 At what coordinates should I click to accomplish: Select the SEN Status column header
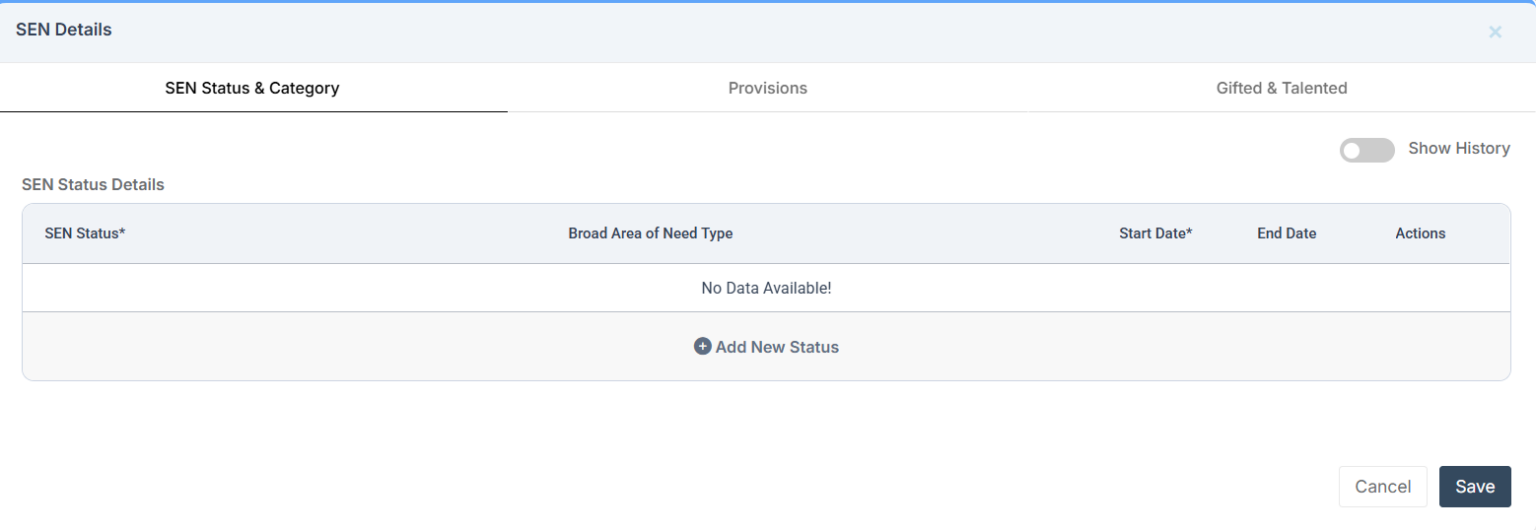pos(81,233)
